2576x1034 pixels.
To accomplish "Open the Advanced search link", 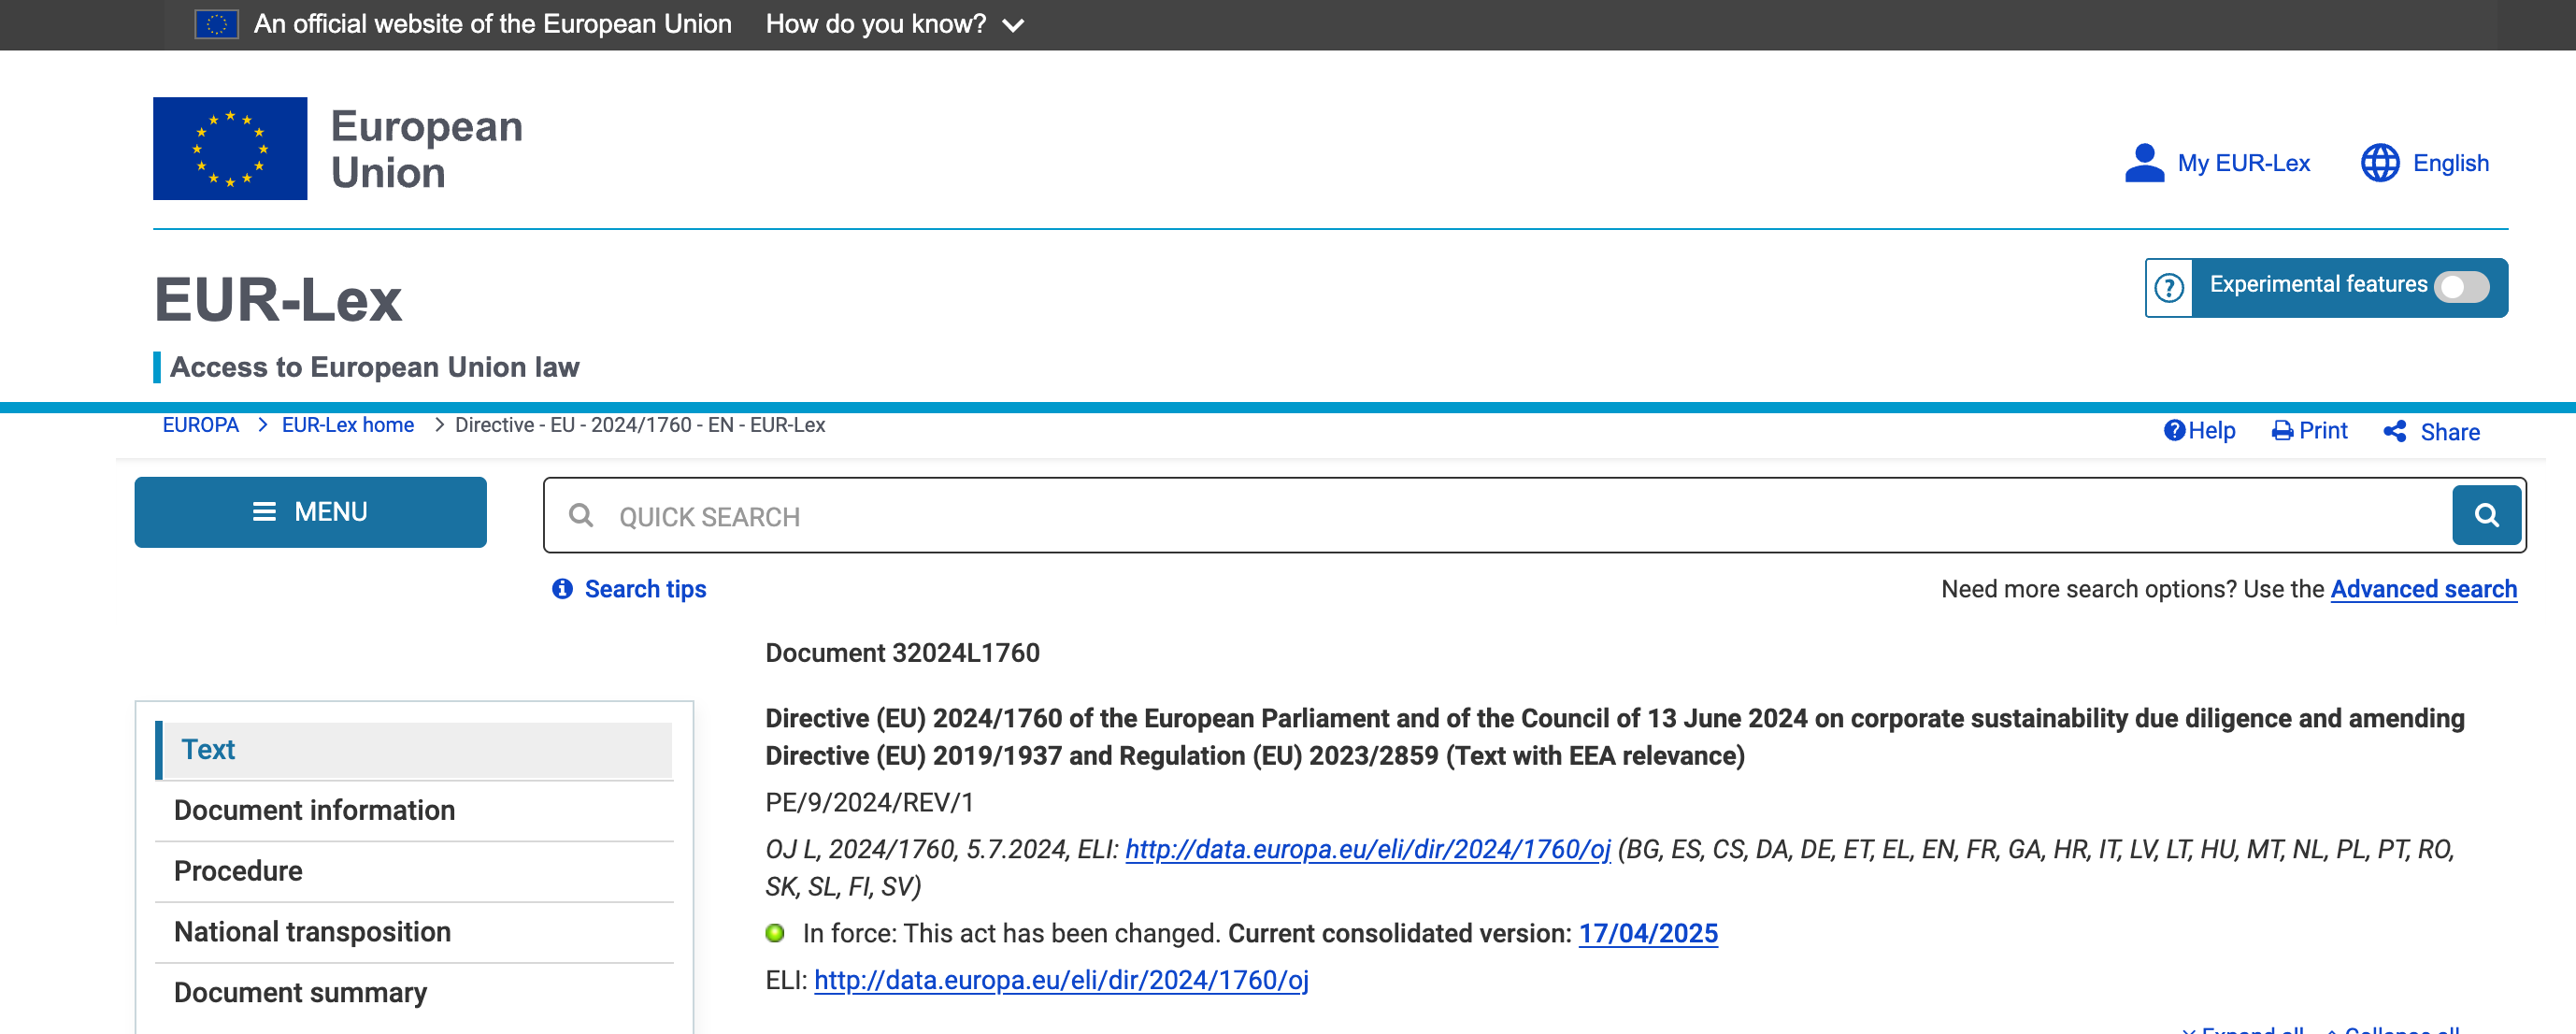I will [2423, 589].
